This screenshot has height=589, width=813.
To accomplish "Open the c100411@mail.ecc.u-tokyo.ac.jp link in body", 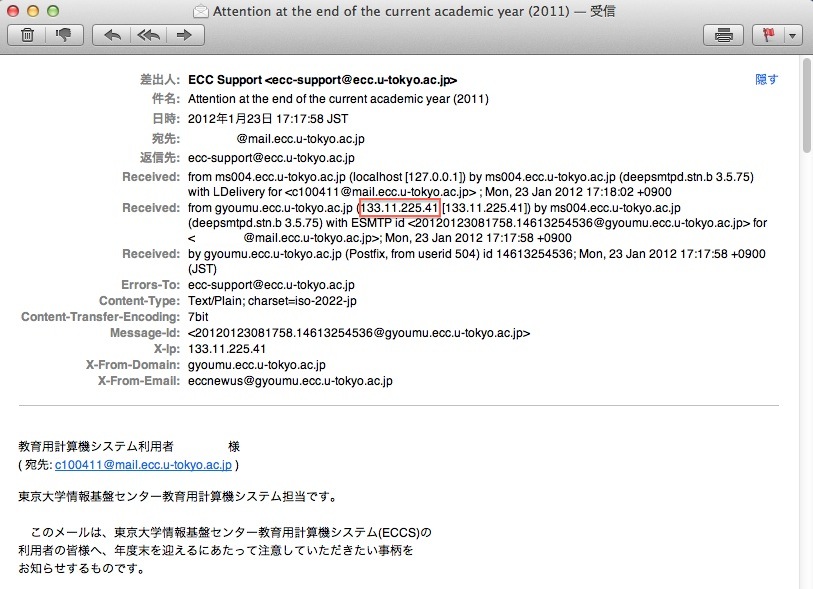I will pyautogui.click(x=143, y=465).
